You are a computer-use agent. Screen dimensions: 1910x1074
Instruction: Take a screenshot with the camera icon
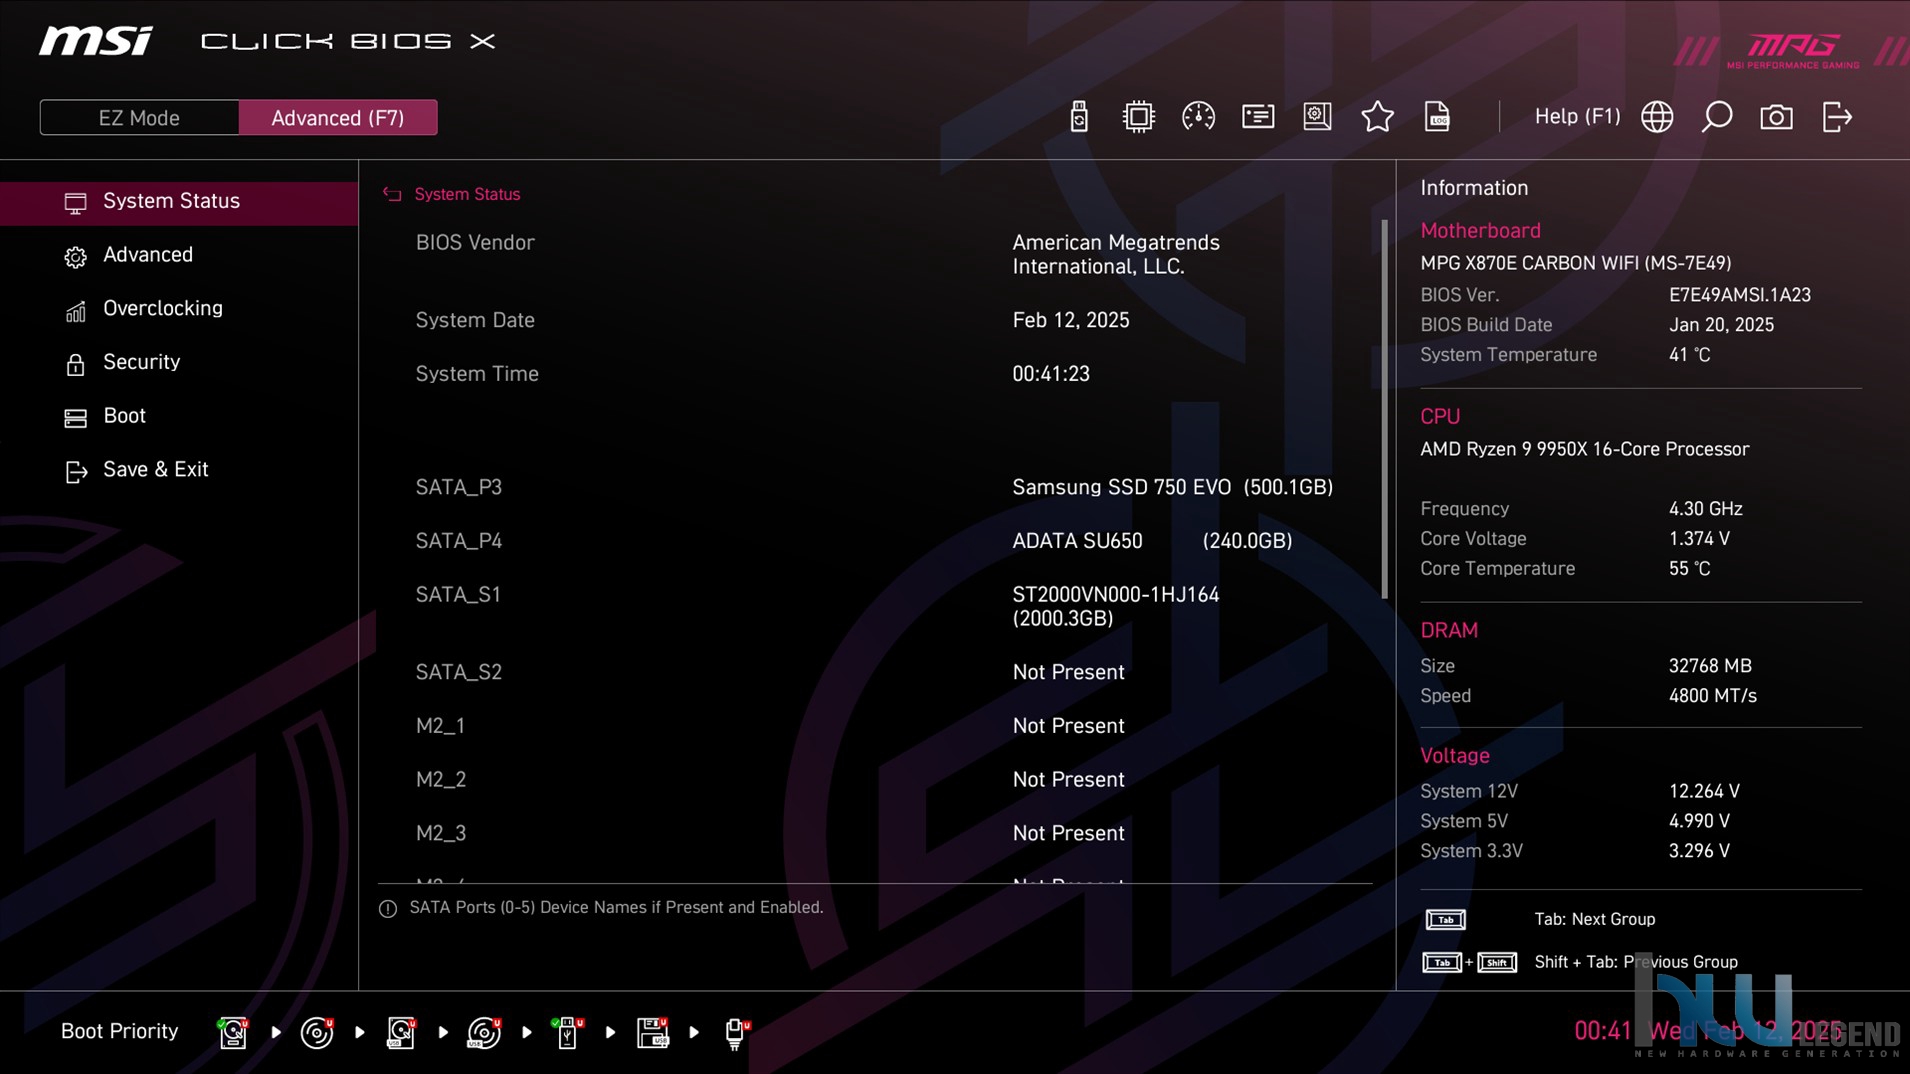[1777, 117]
